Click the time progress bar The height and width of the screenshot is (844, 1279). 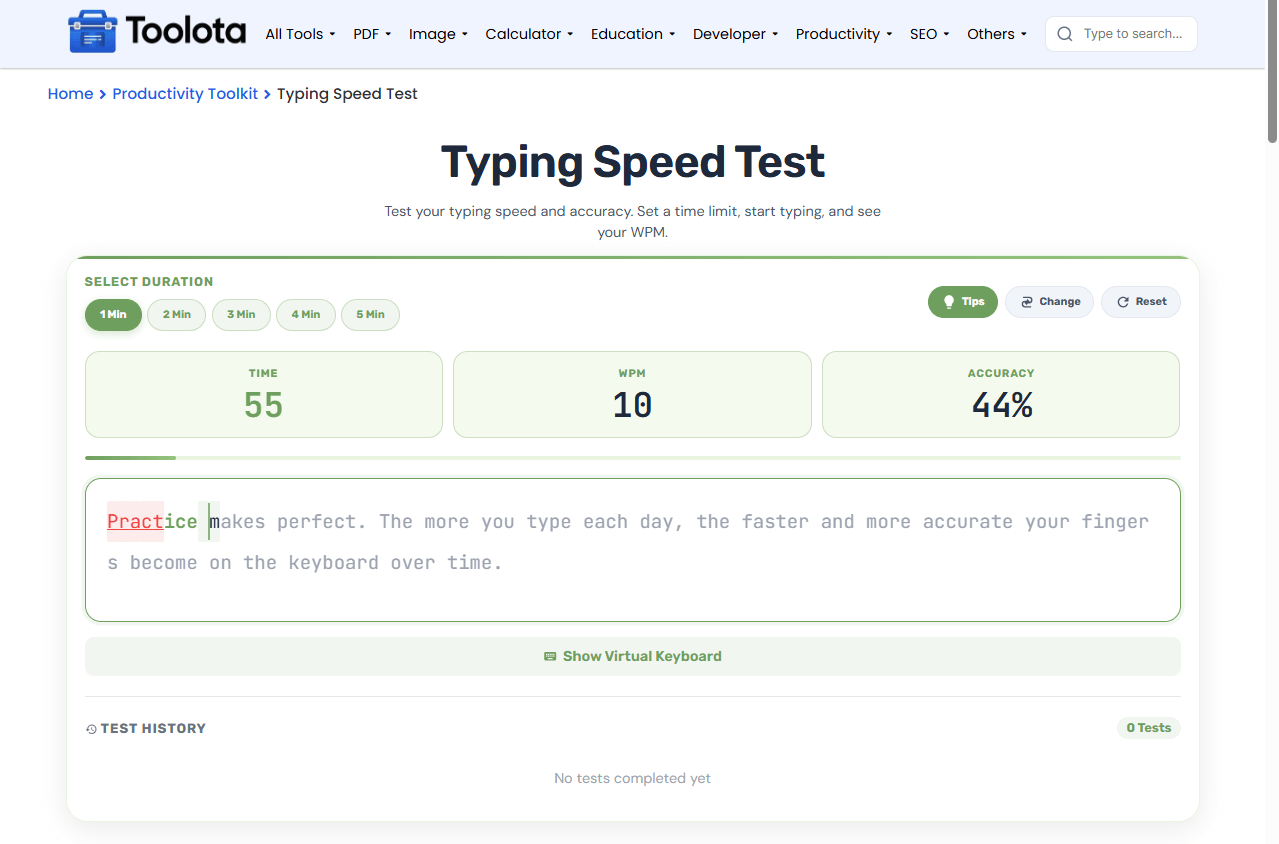coord(633,458)
